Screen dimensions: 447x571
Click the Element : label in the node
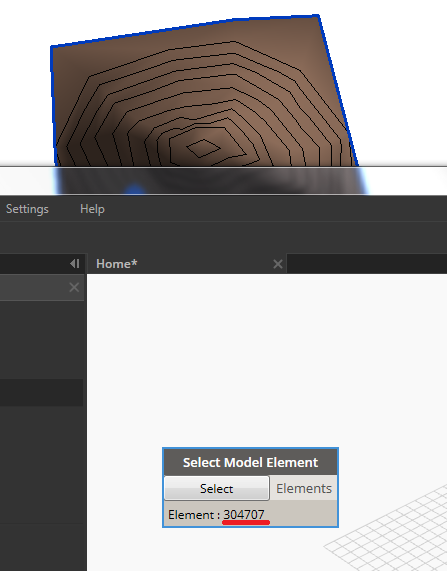[x=194, y=515]
